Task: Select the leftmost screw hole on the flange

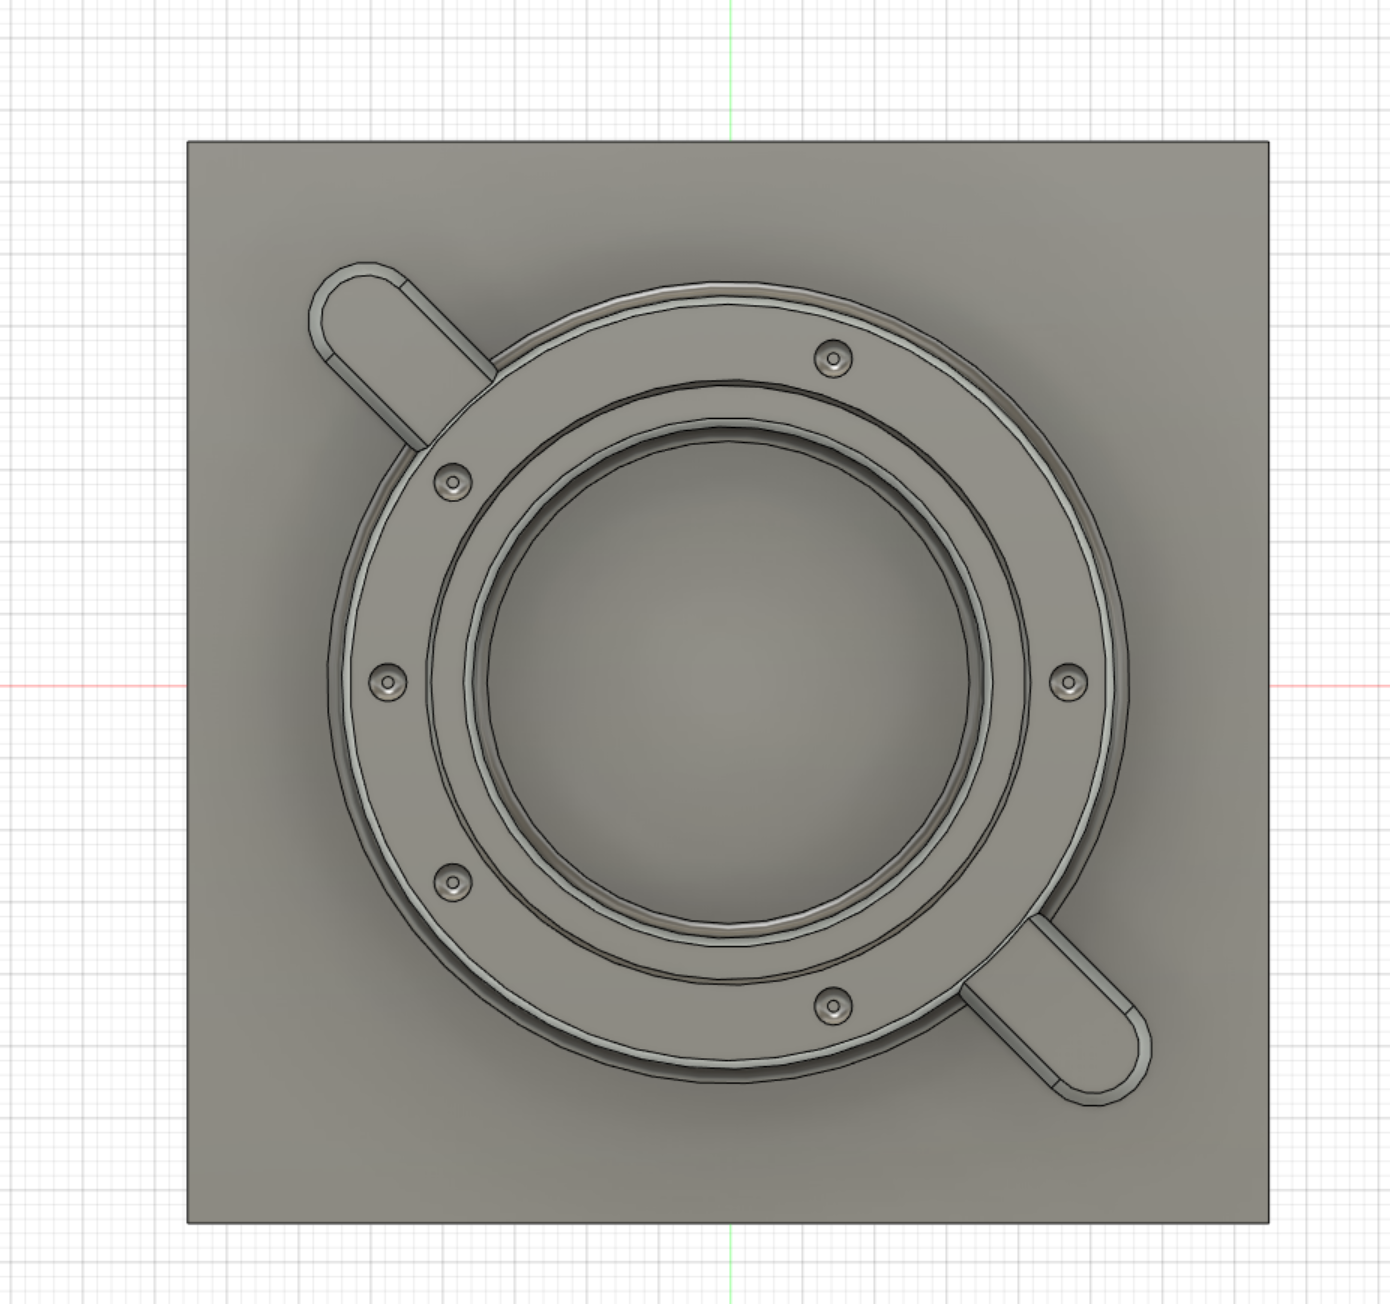Action: pyautogui.click(x=388, y=682)
